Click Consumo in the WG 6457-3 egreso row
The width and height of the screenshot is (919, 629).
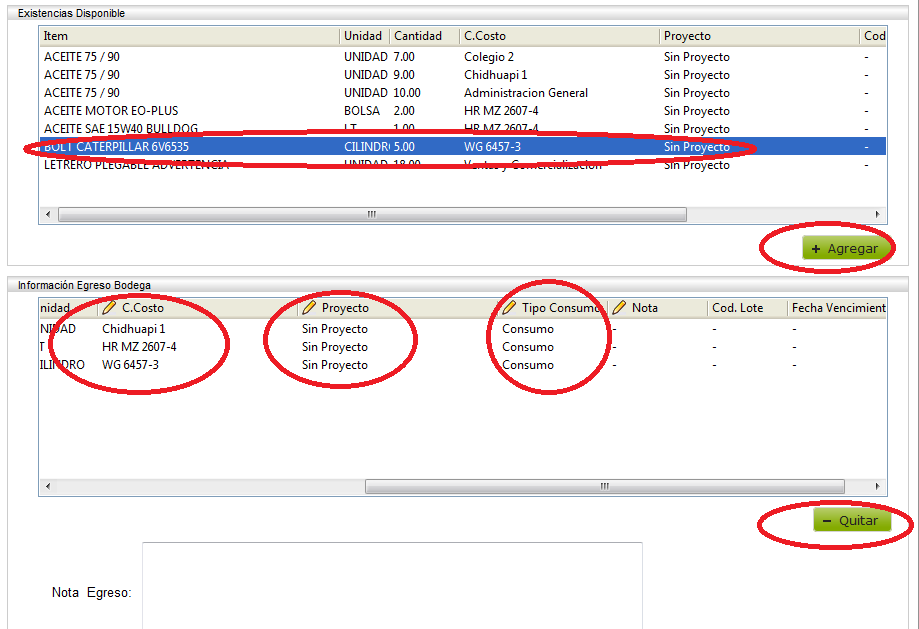527,365
